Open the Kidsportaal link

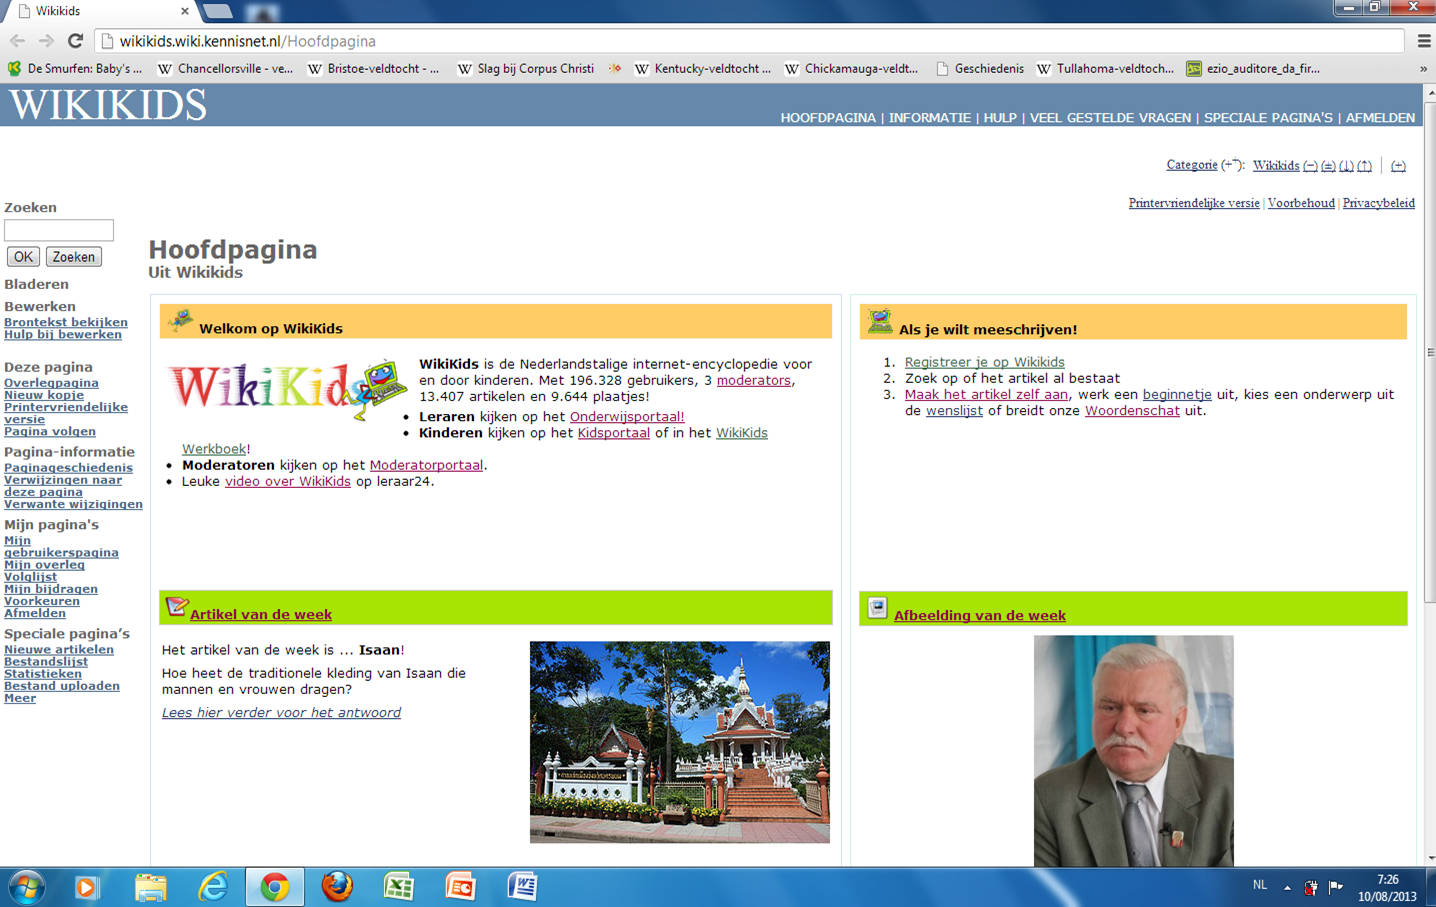[x=614, y=433]
